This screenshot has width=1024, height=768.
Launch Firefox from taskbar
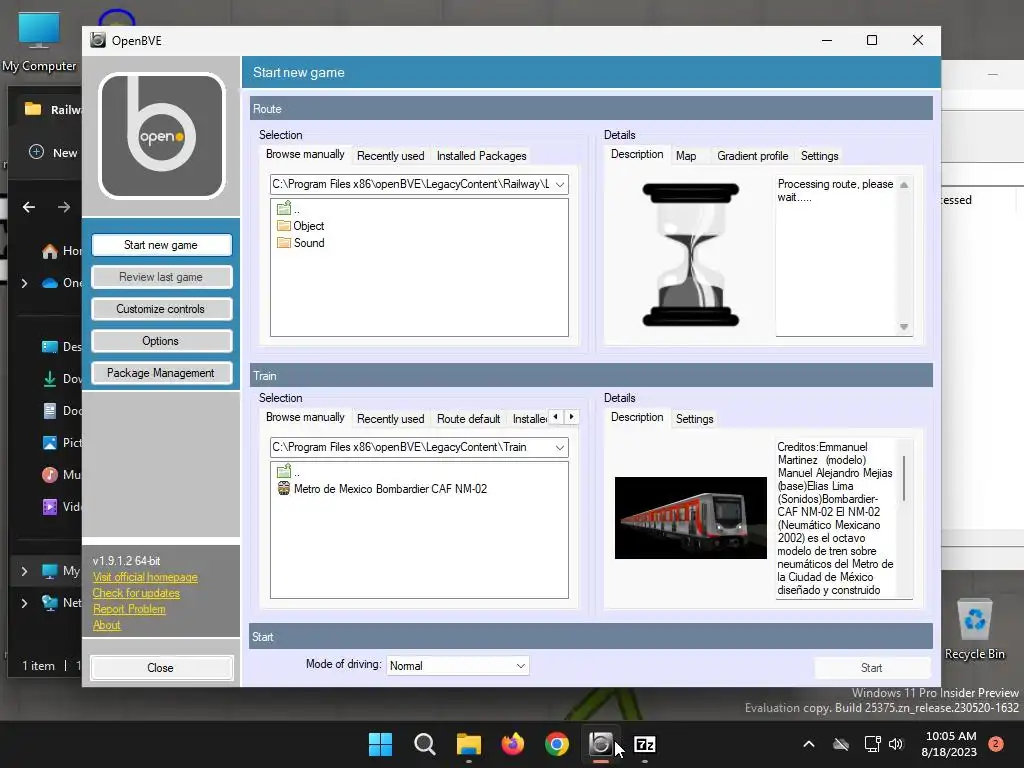(x=513, y=744)
